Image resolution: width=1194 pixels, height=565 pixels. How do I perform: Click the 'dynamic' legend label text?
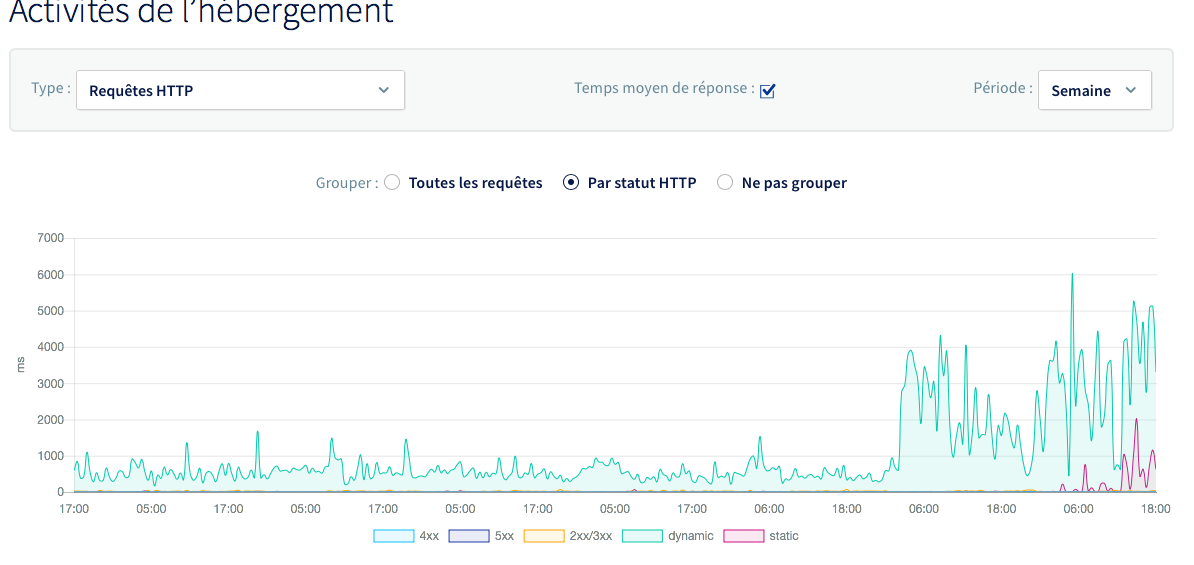click(691, 536)
